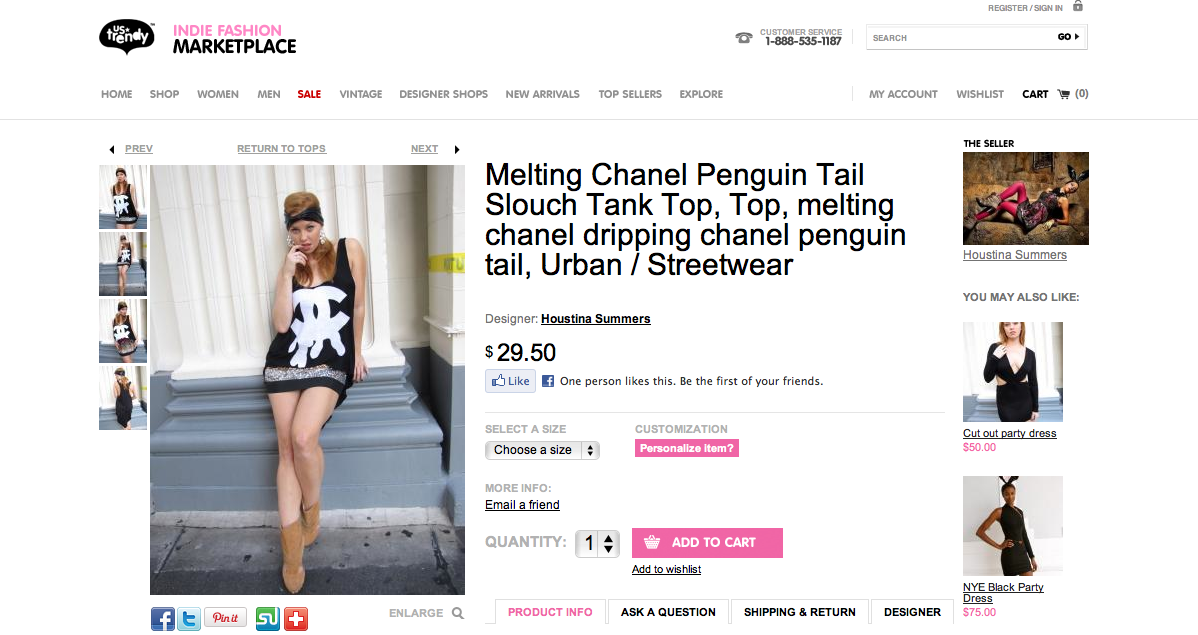This screenshot has width=1198, height=635.
Task: Click the UsTrendy logo
Action: click(126, 37)
